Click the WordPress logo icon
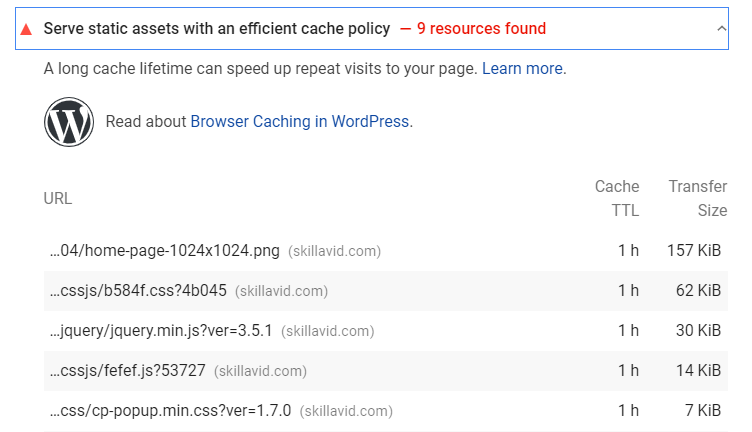This screenshot has width=752, height=432. (x=69, y=122)
